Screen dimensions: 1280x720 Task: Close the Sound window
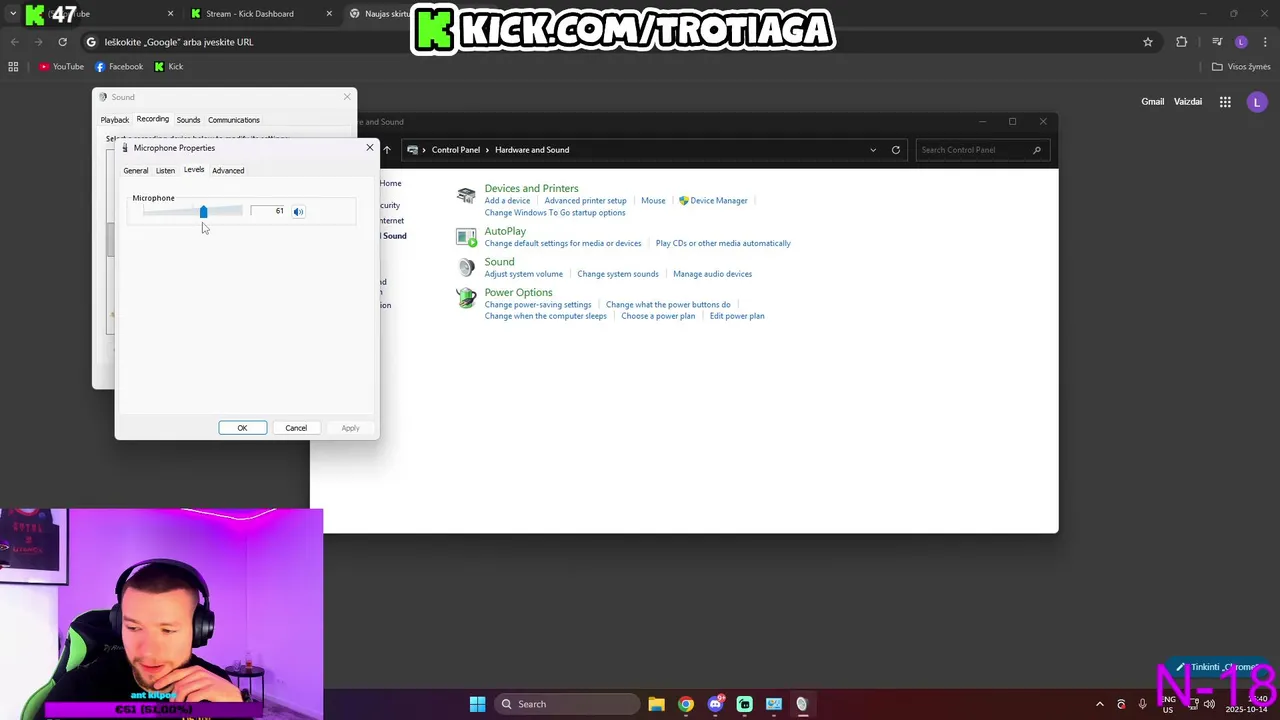(x=347, y=97)
